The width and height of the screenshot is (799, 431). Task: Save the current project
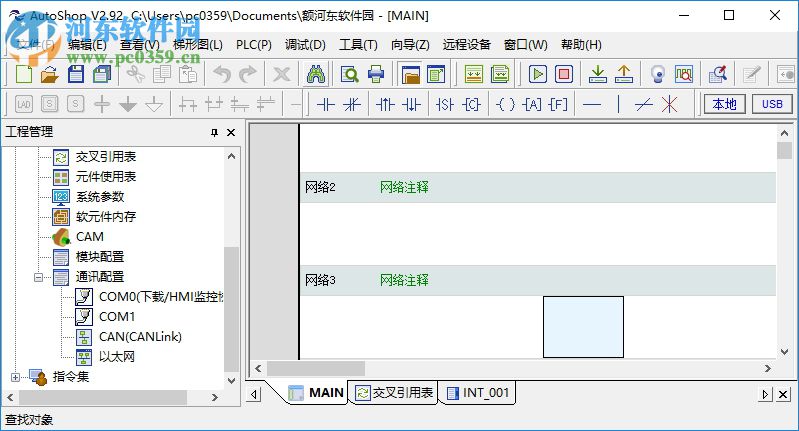tap(76, 74)
